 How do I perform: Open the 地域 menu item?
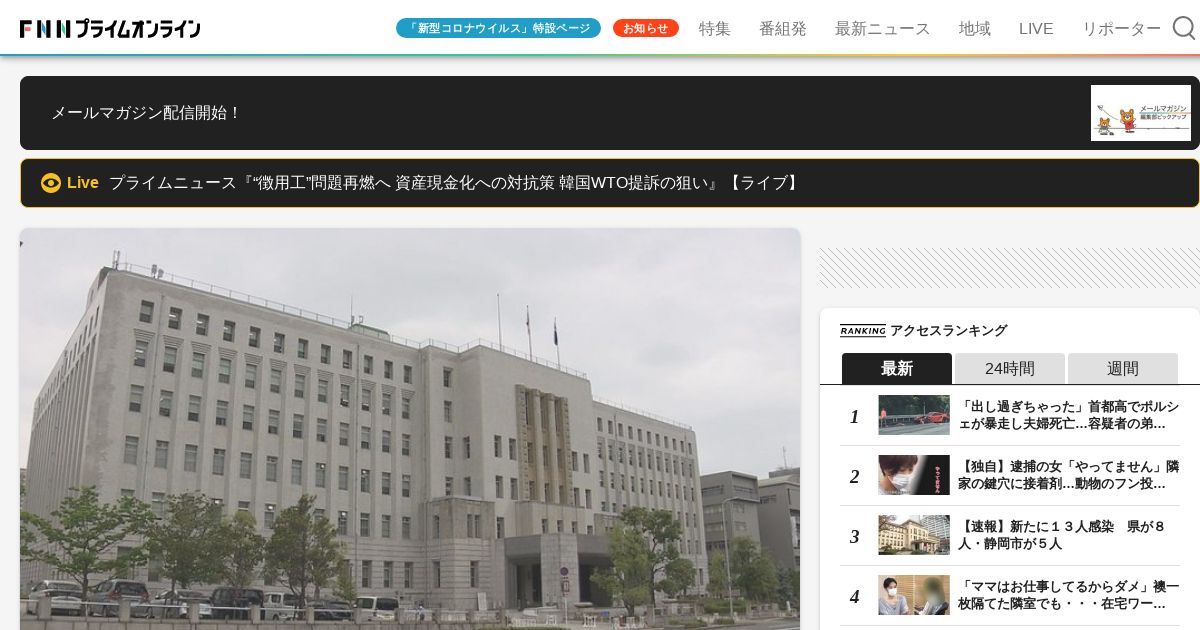(975, 28)
